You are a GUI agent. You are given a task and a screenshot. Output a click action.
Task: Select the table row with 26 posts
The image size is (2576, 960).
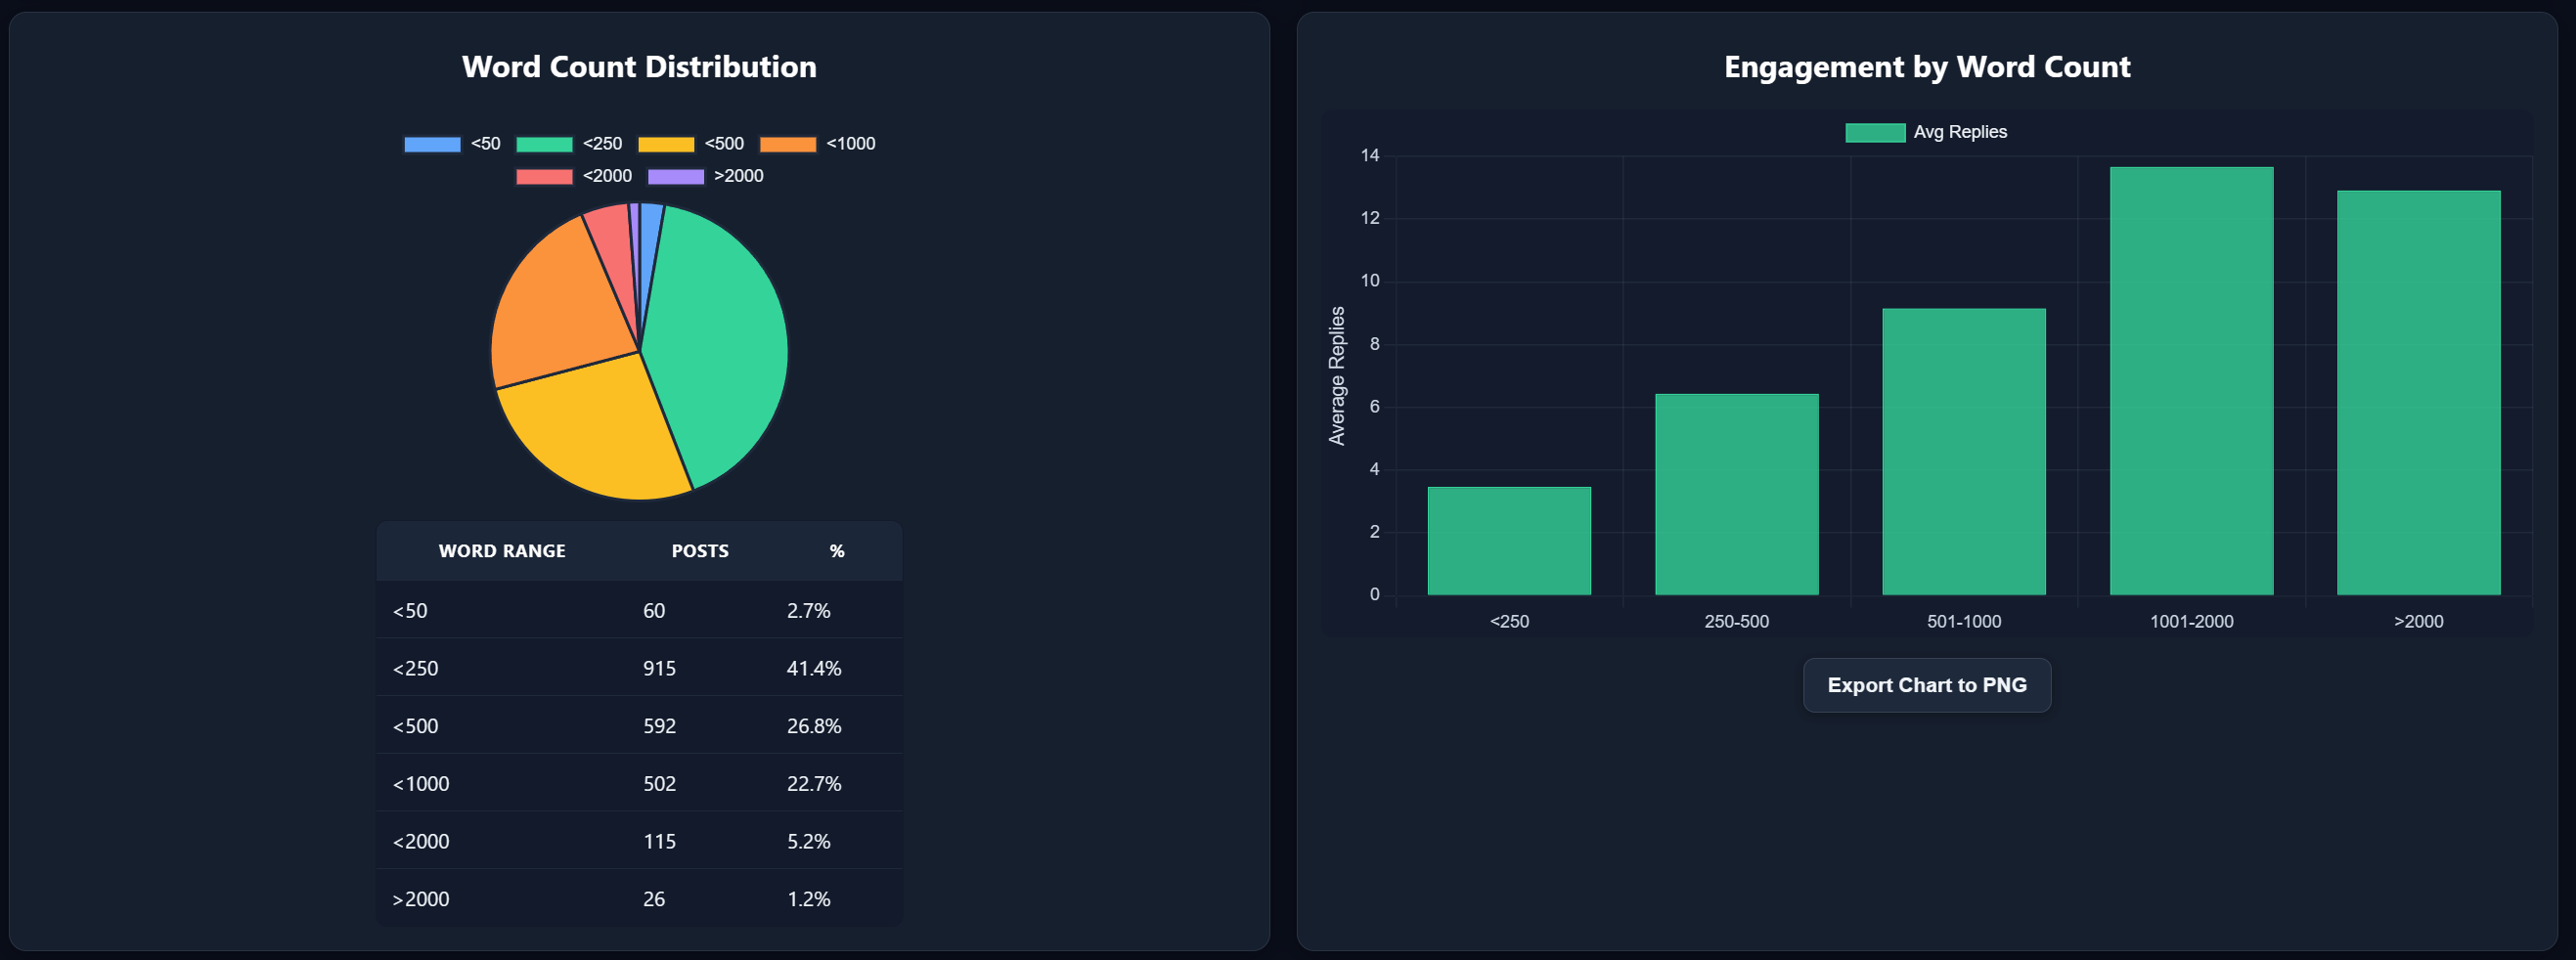[639, 898]
